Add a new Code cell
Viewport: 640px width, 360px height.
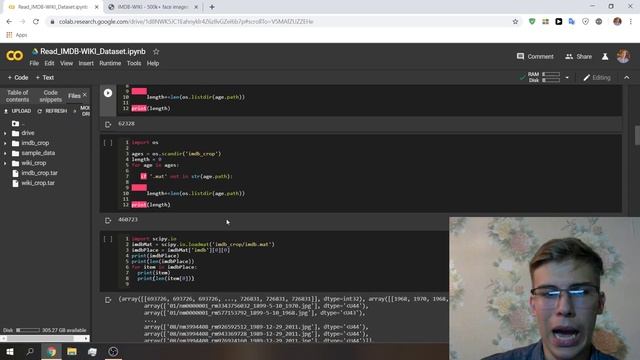(18, 78)
